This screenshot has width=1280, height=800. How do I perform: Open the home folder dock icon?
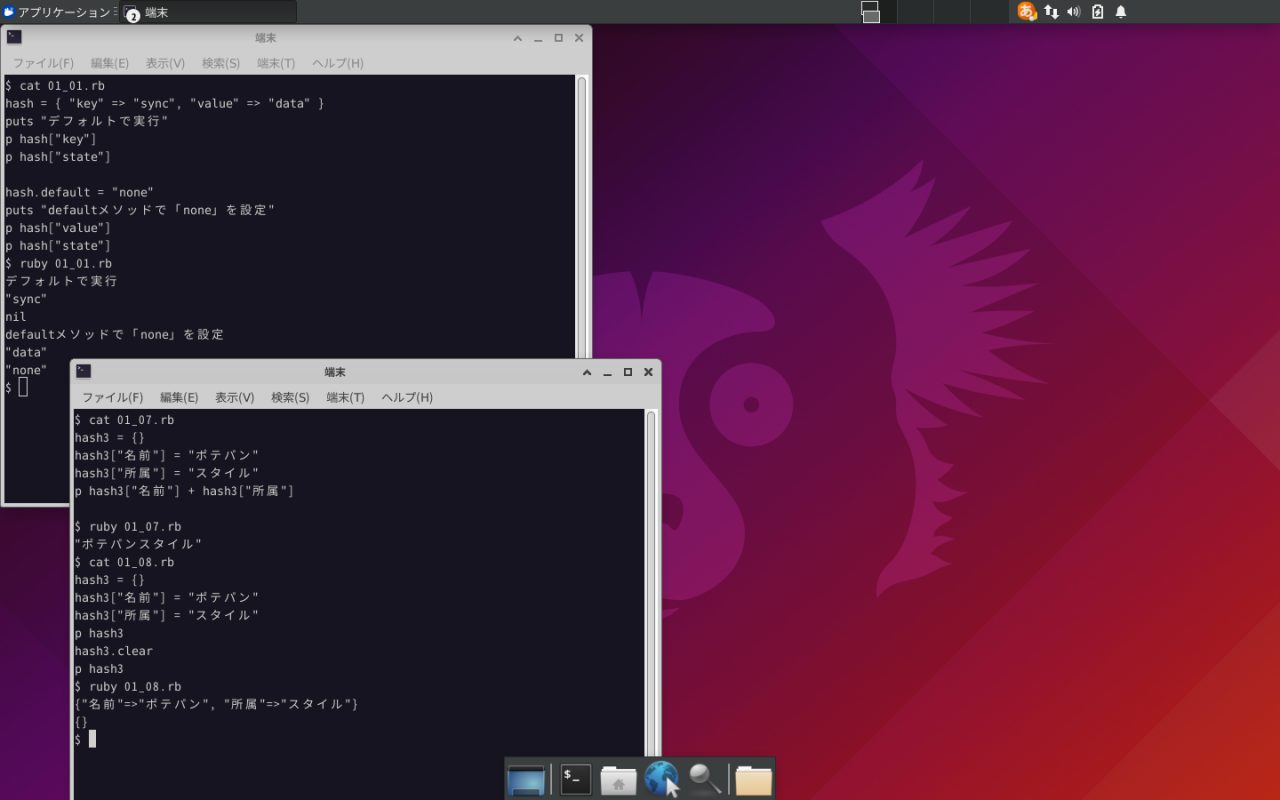click(x=618, y=778)
